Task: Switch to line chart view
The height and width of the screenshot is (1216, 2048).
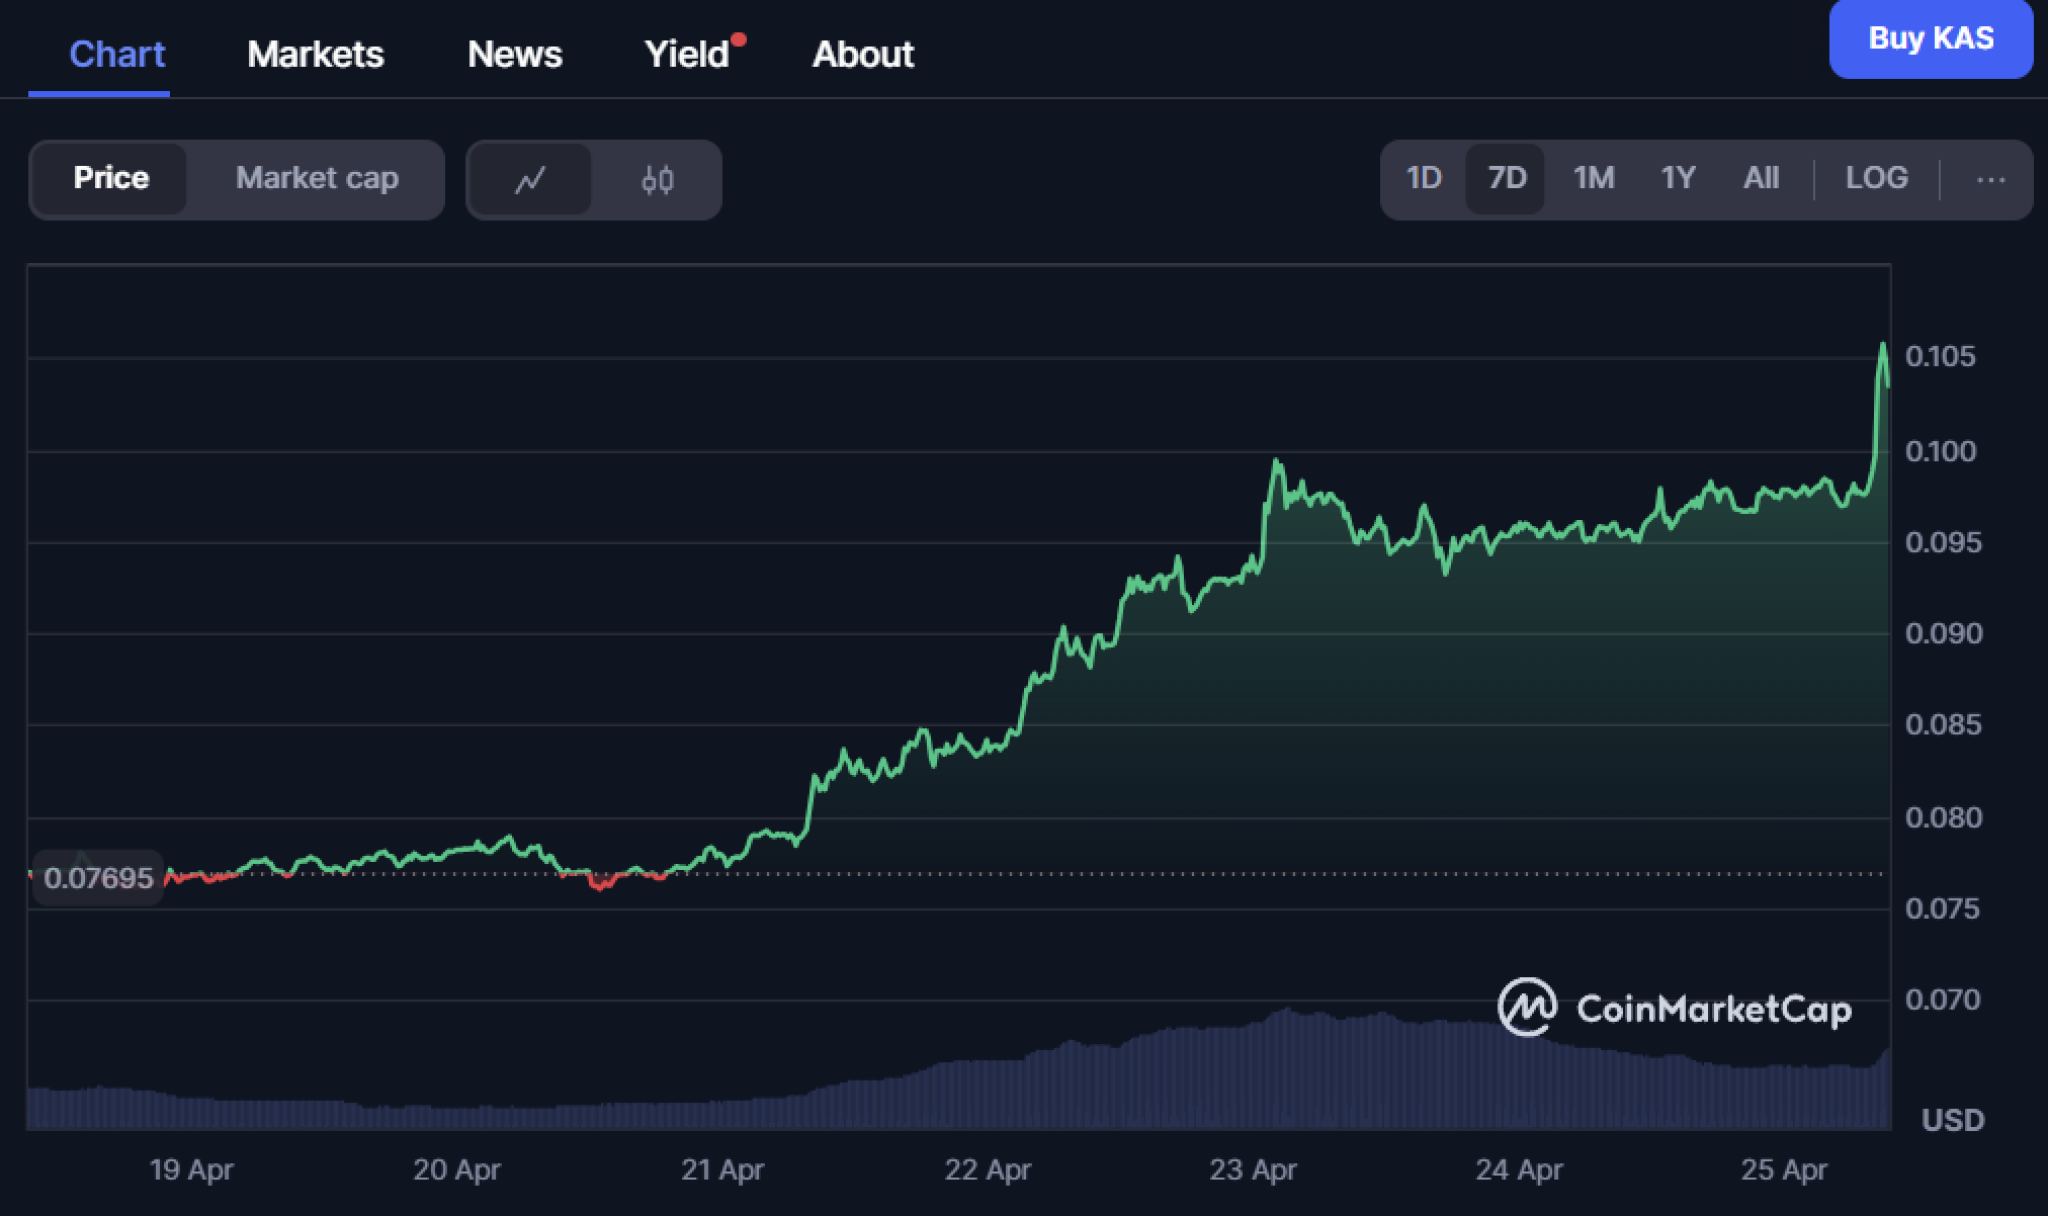Action: [531, 180]
